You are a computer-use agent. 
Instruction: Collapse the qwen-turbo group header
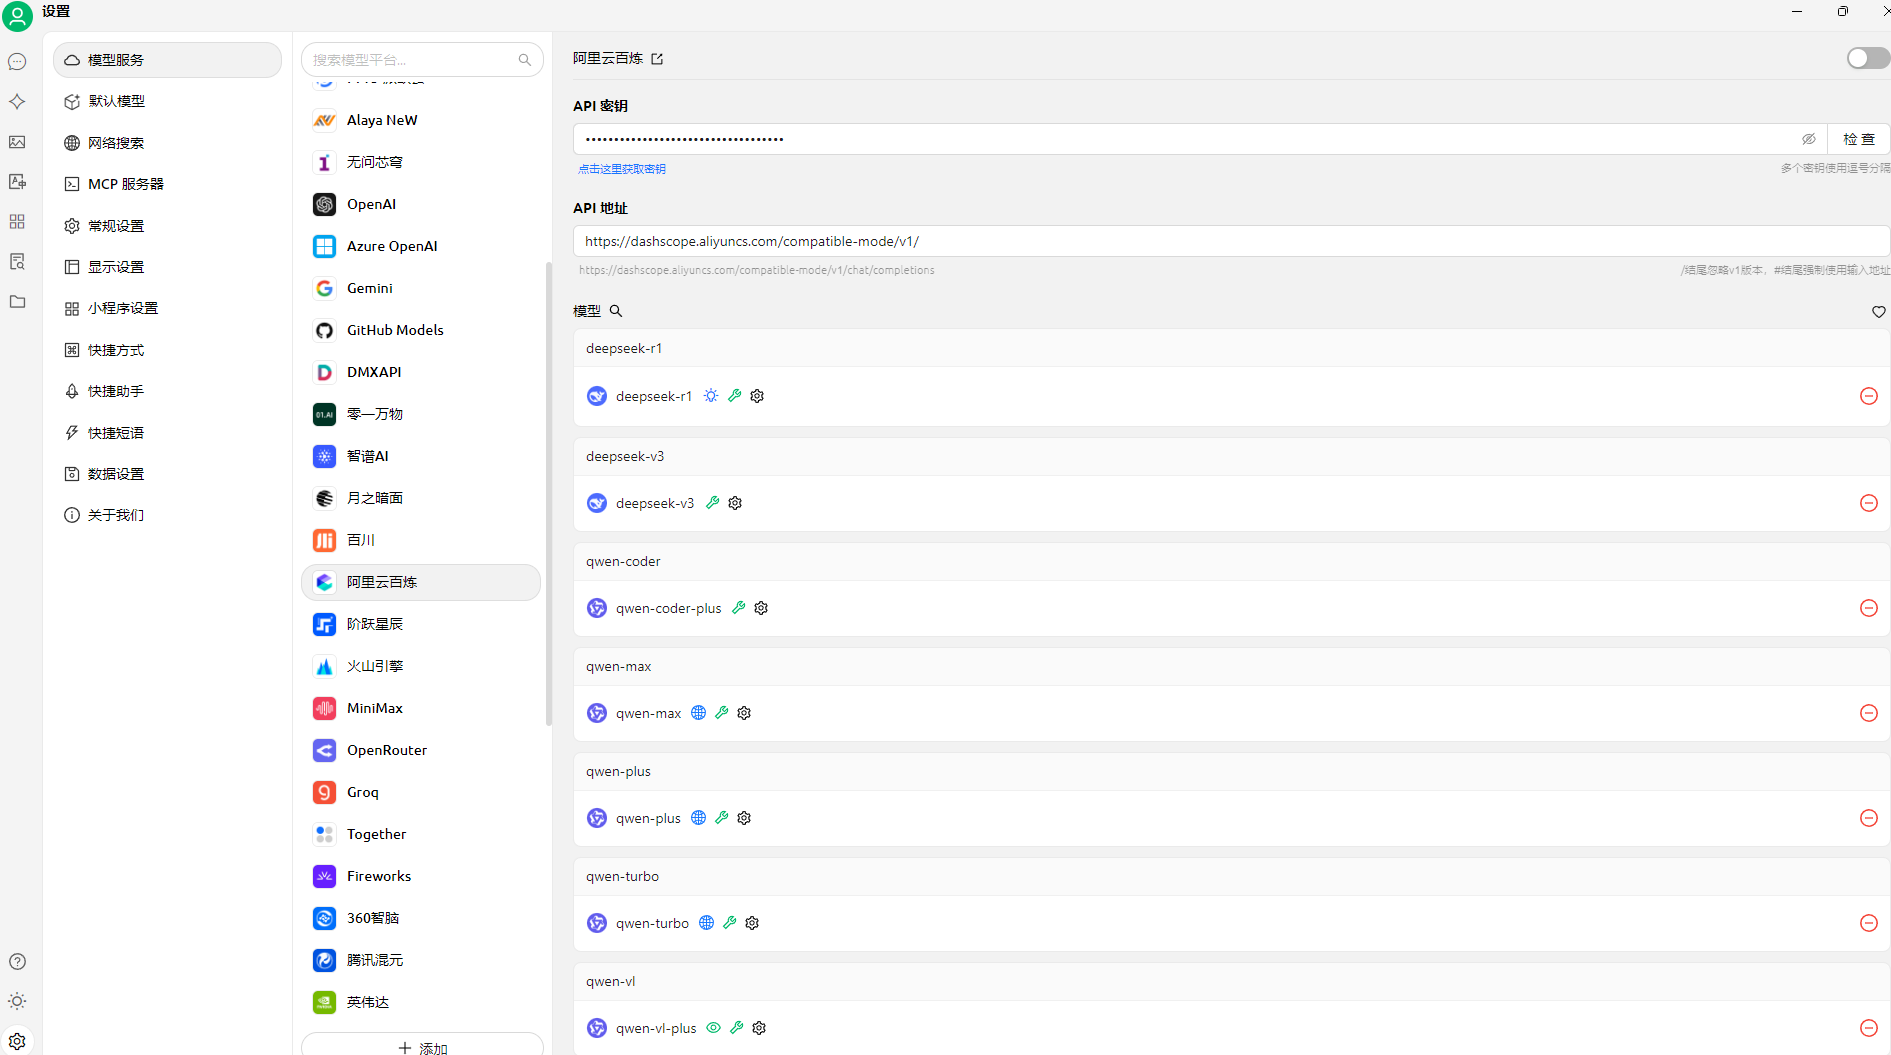pyautogui.click(x=1231, y=876)
